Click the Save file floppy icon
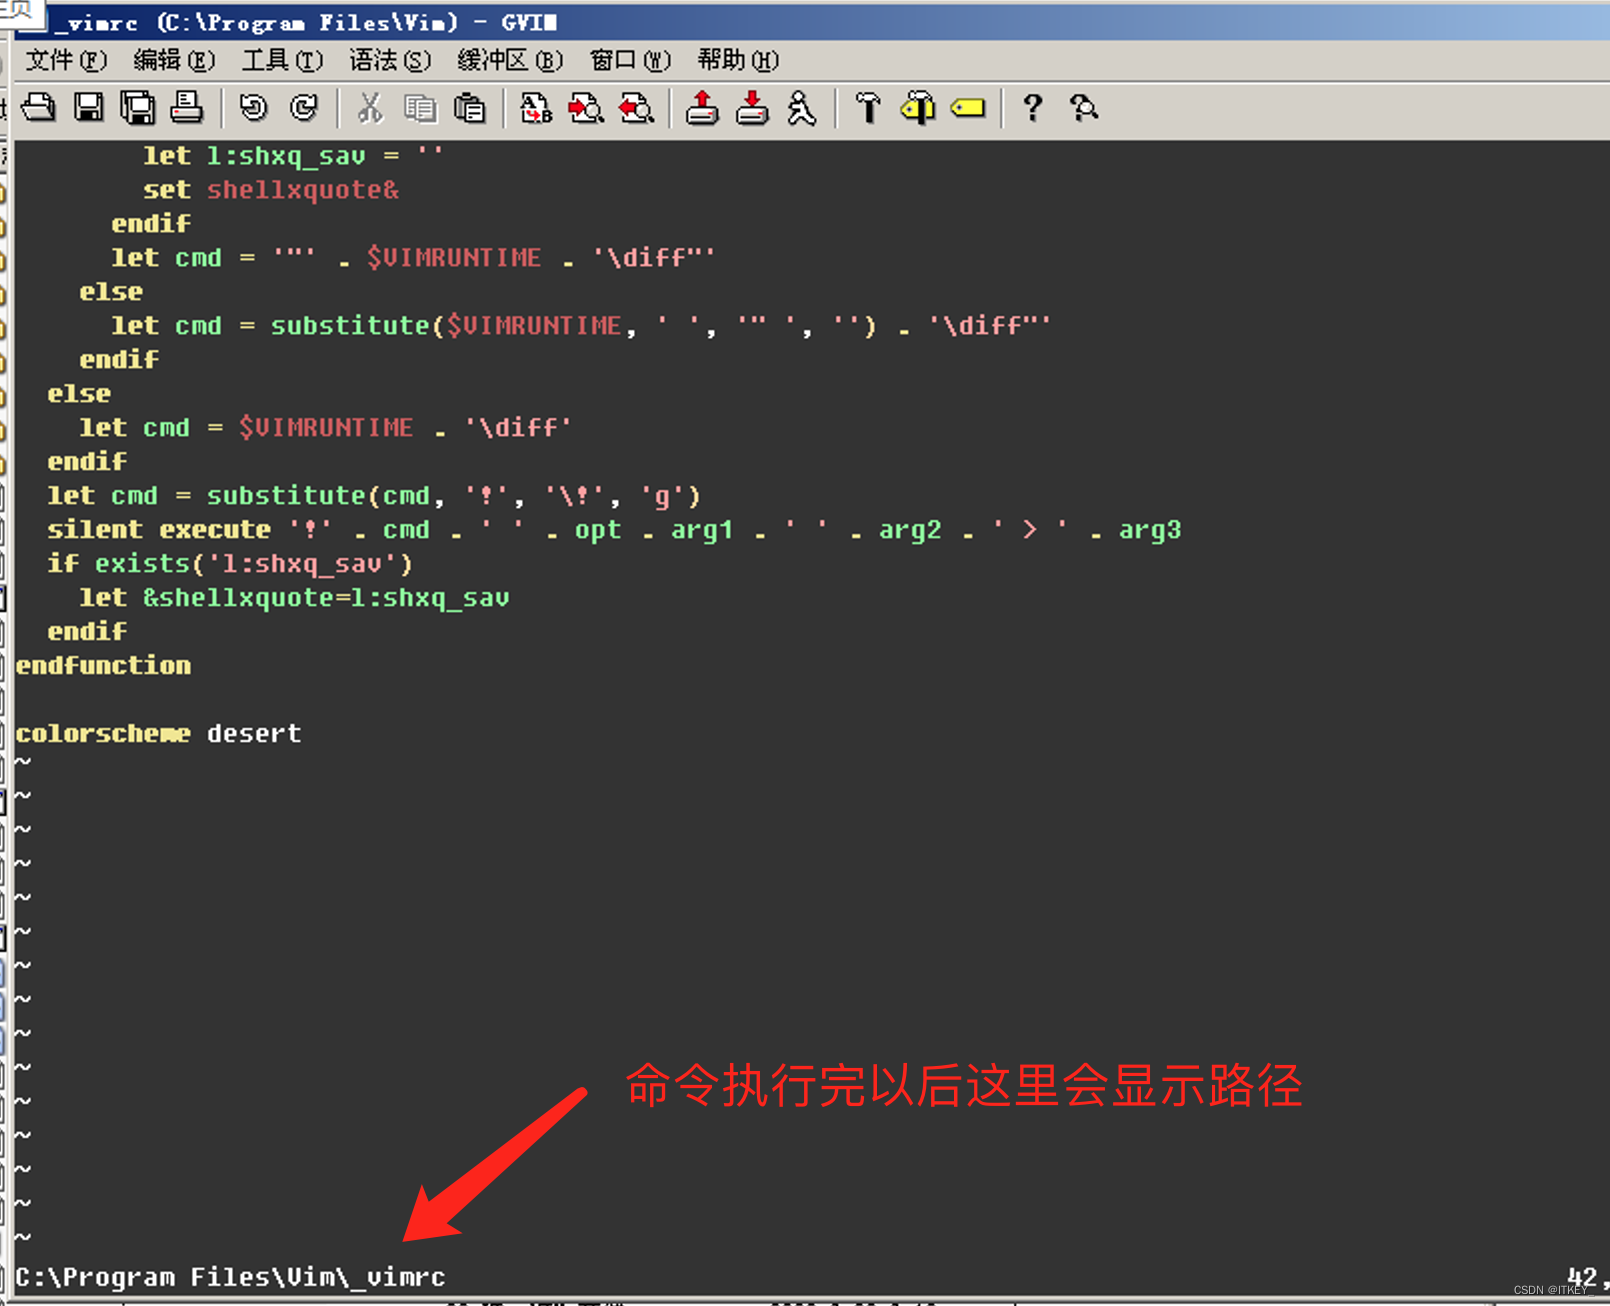The width and height of the screenshot is (1610, 1306). tap(89, 107)
